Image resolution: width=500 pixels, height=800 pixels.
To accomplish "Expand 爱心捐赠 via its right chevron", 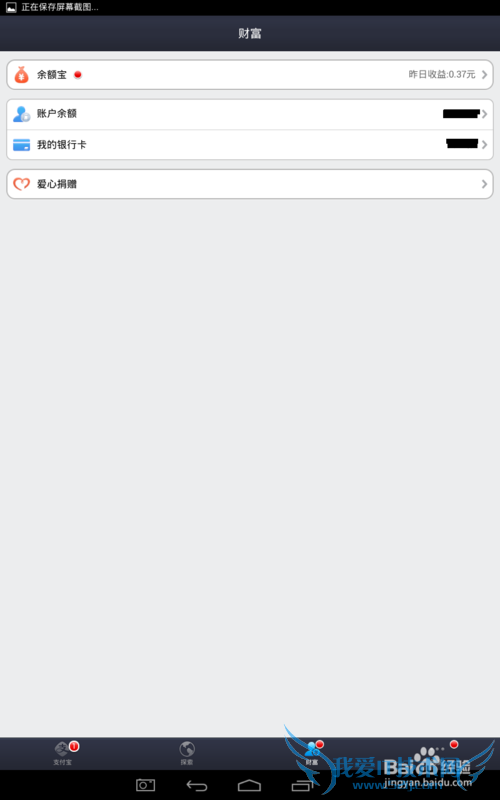I will click(484, 184).
